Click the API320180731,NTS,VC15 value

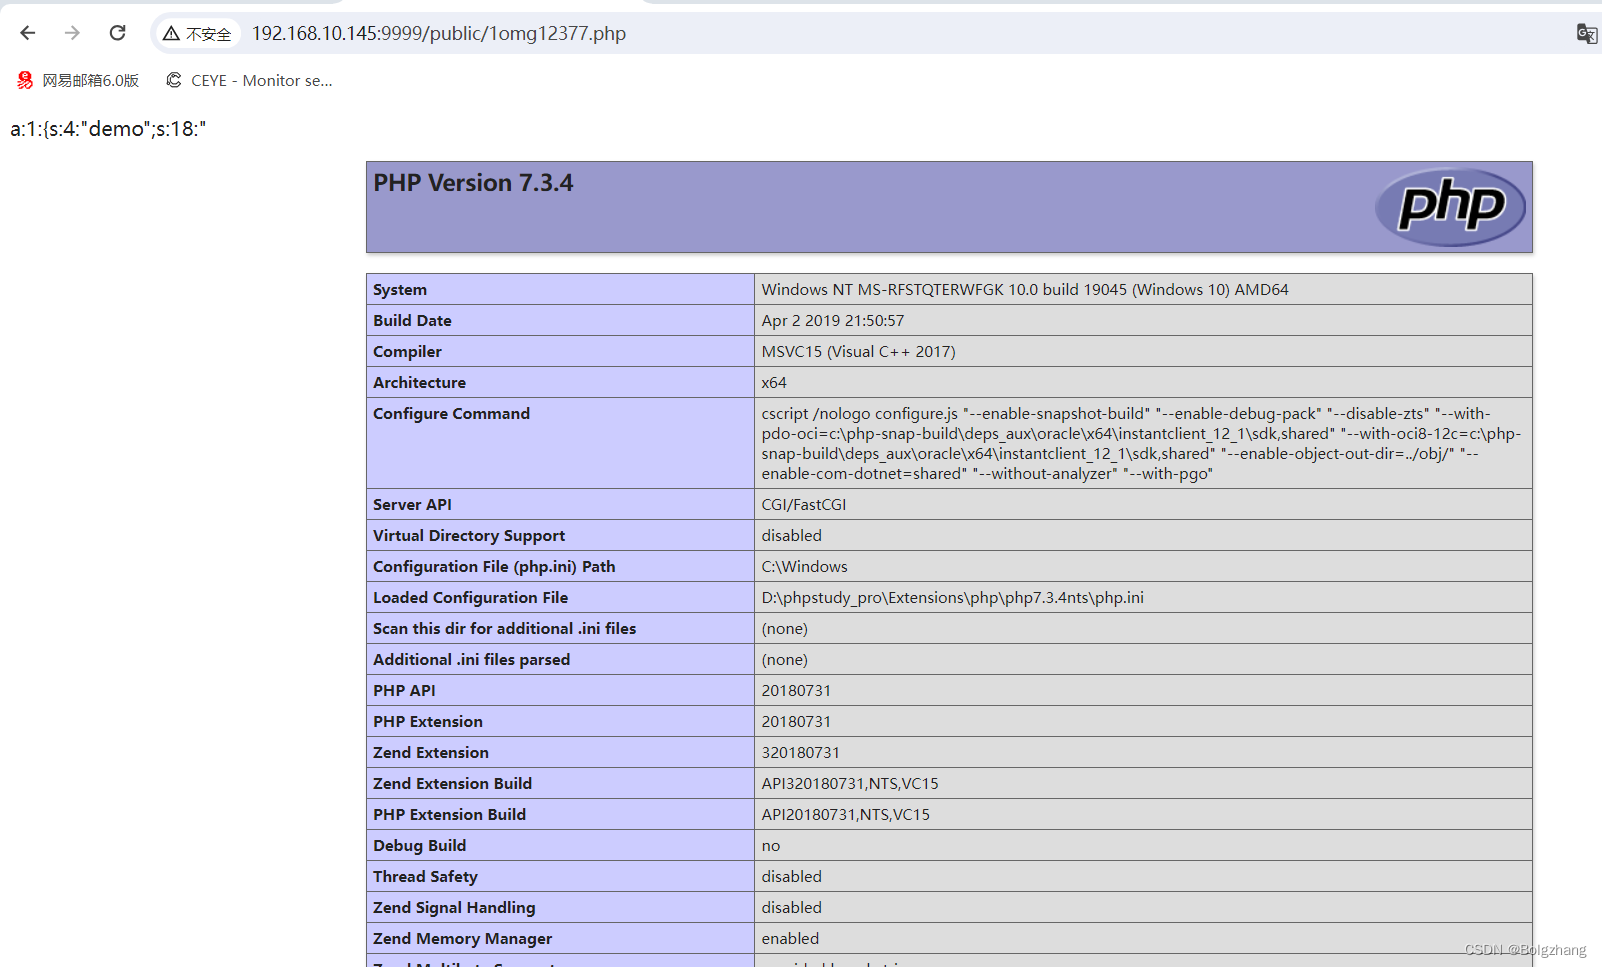[x=850, y=784]
